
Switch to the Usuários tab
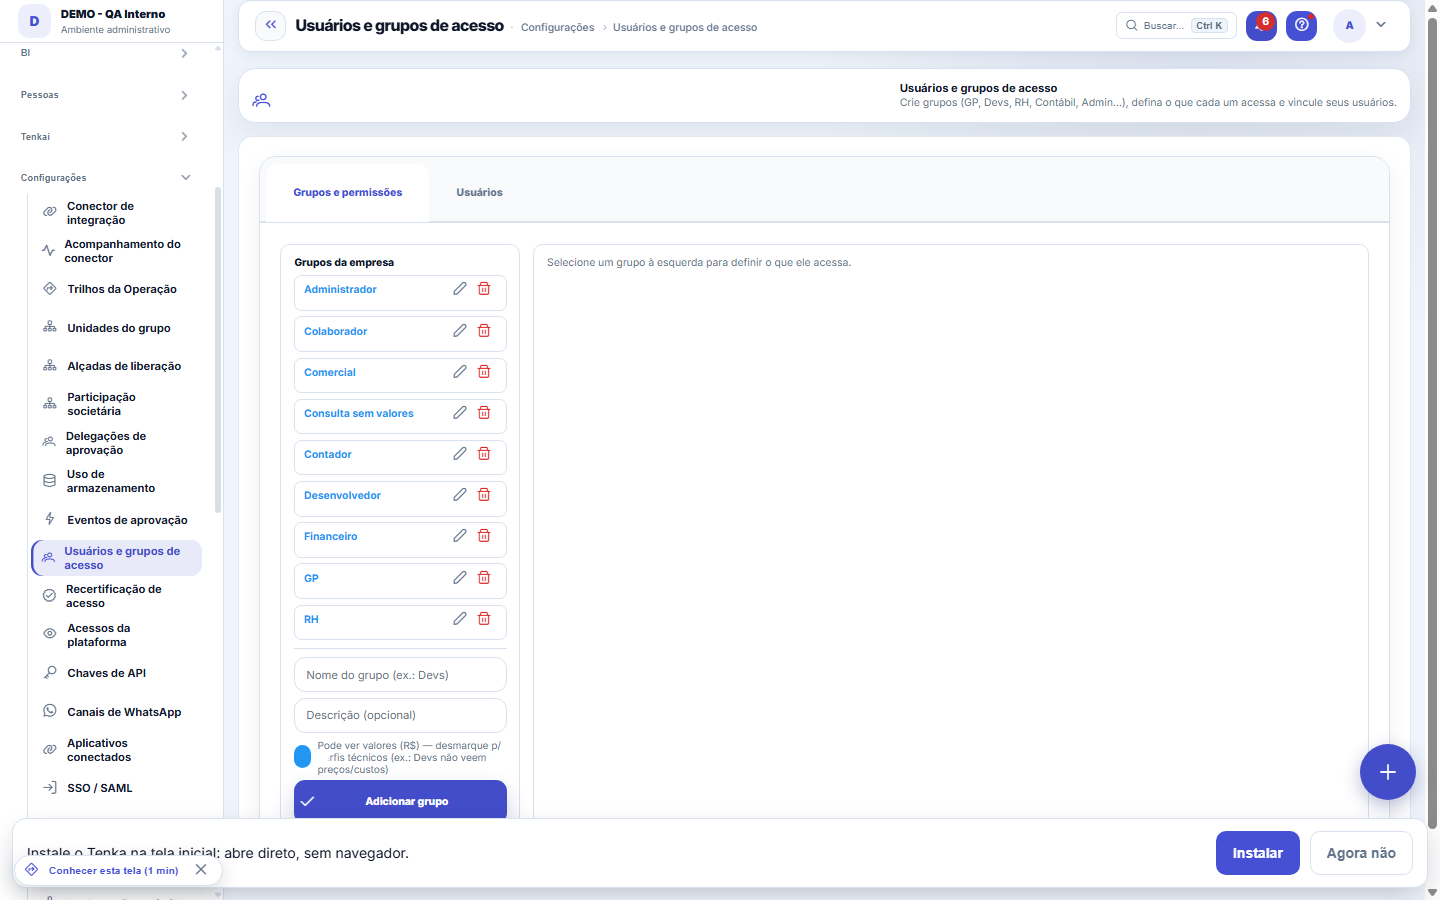click(480, 192)
